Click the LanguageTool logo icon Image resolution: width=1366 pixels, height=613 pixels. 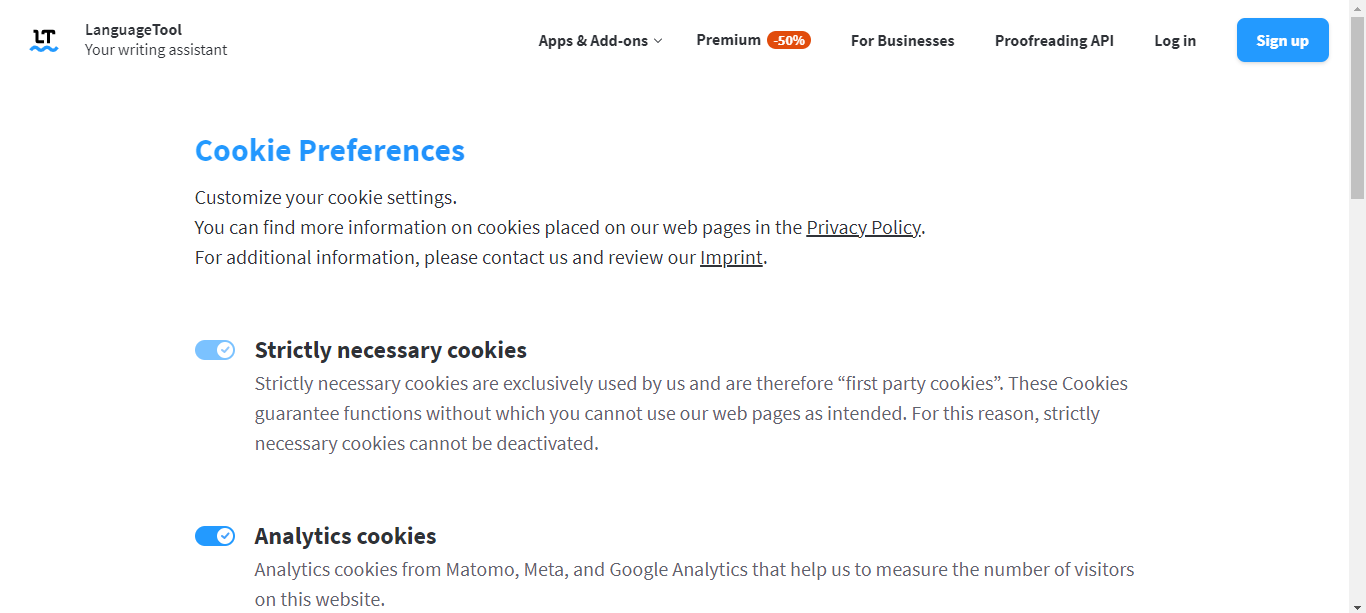pos(44,40)
